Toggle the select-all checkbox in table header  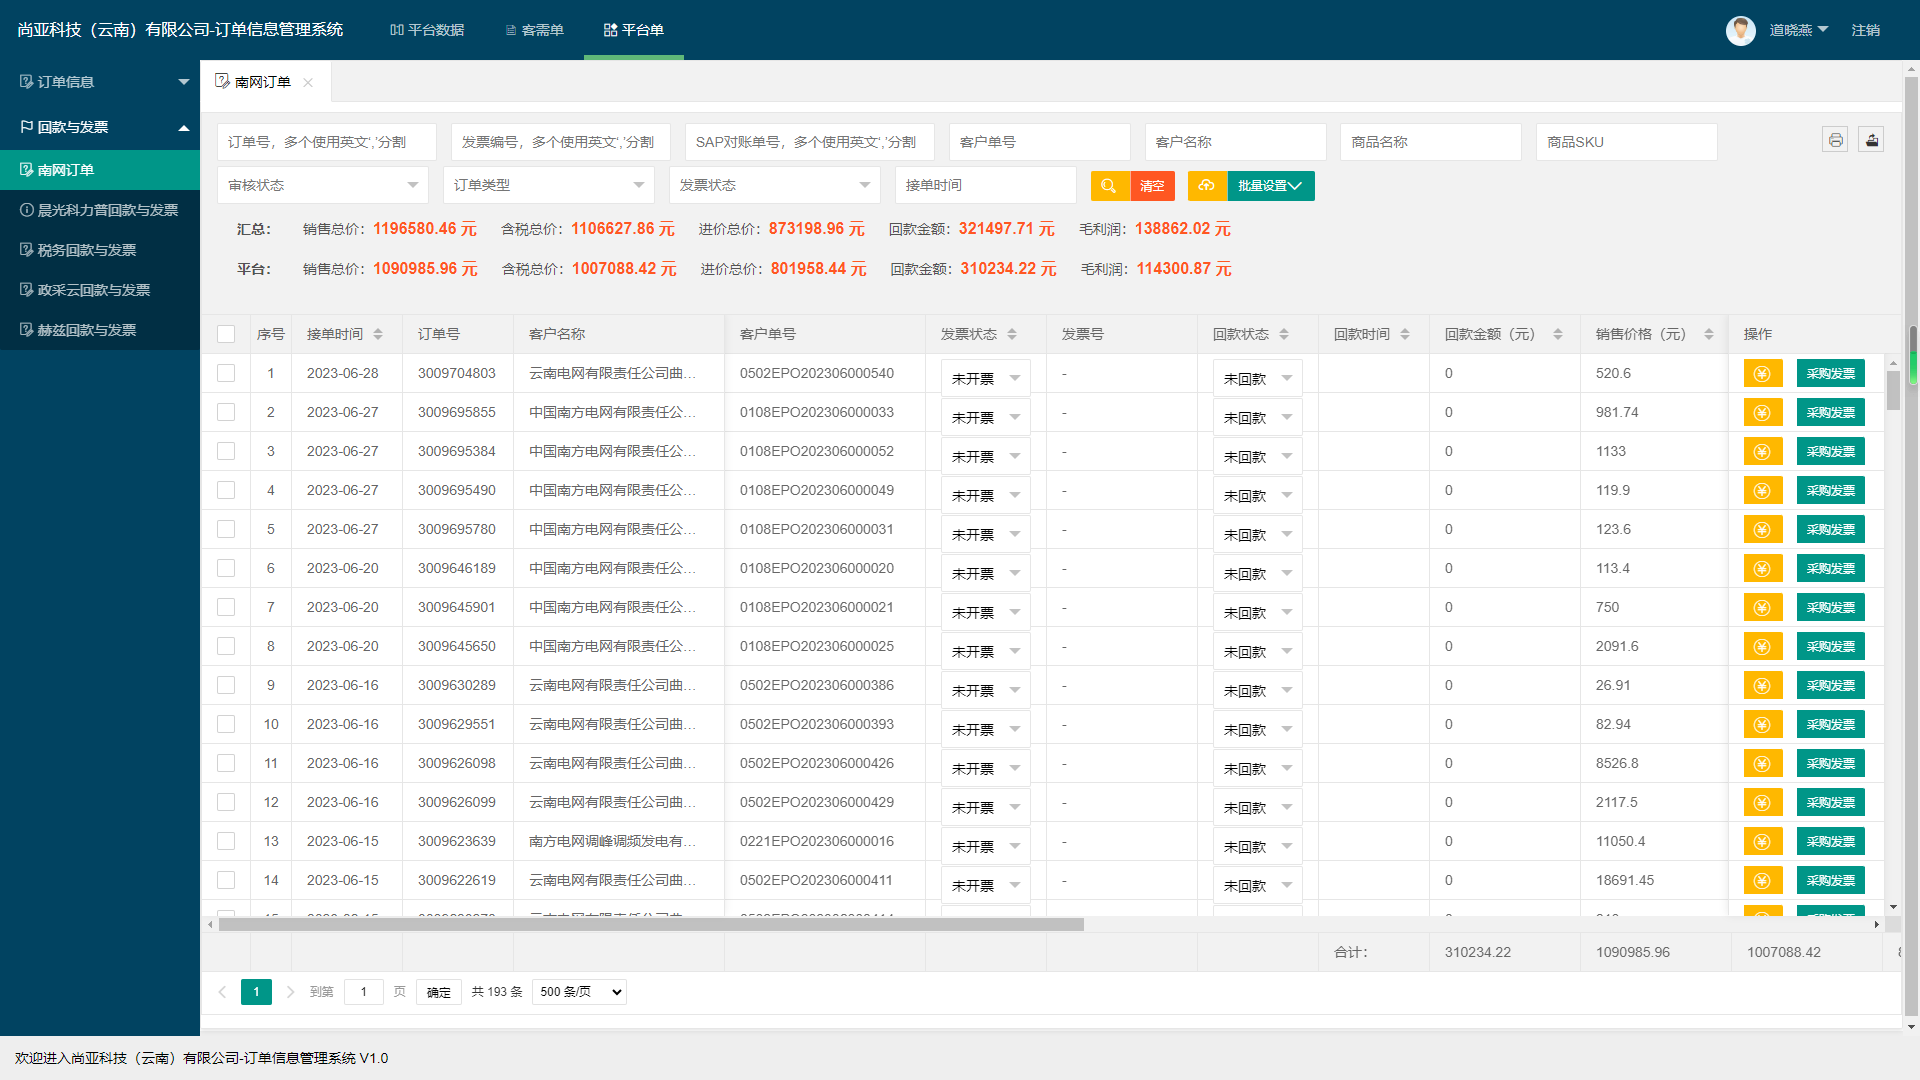click(x=226, y=334)
